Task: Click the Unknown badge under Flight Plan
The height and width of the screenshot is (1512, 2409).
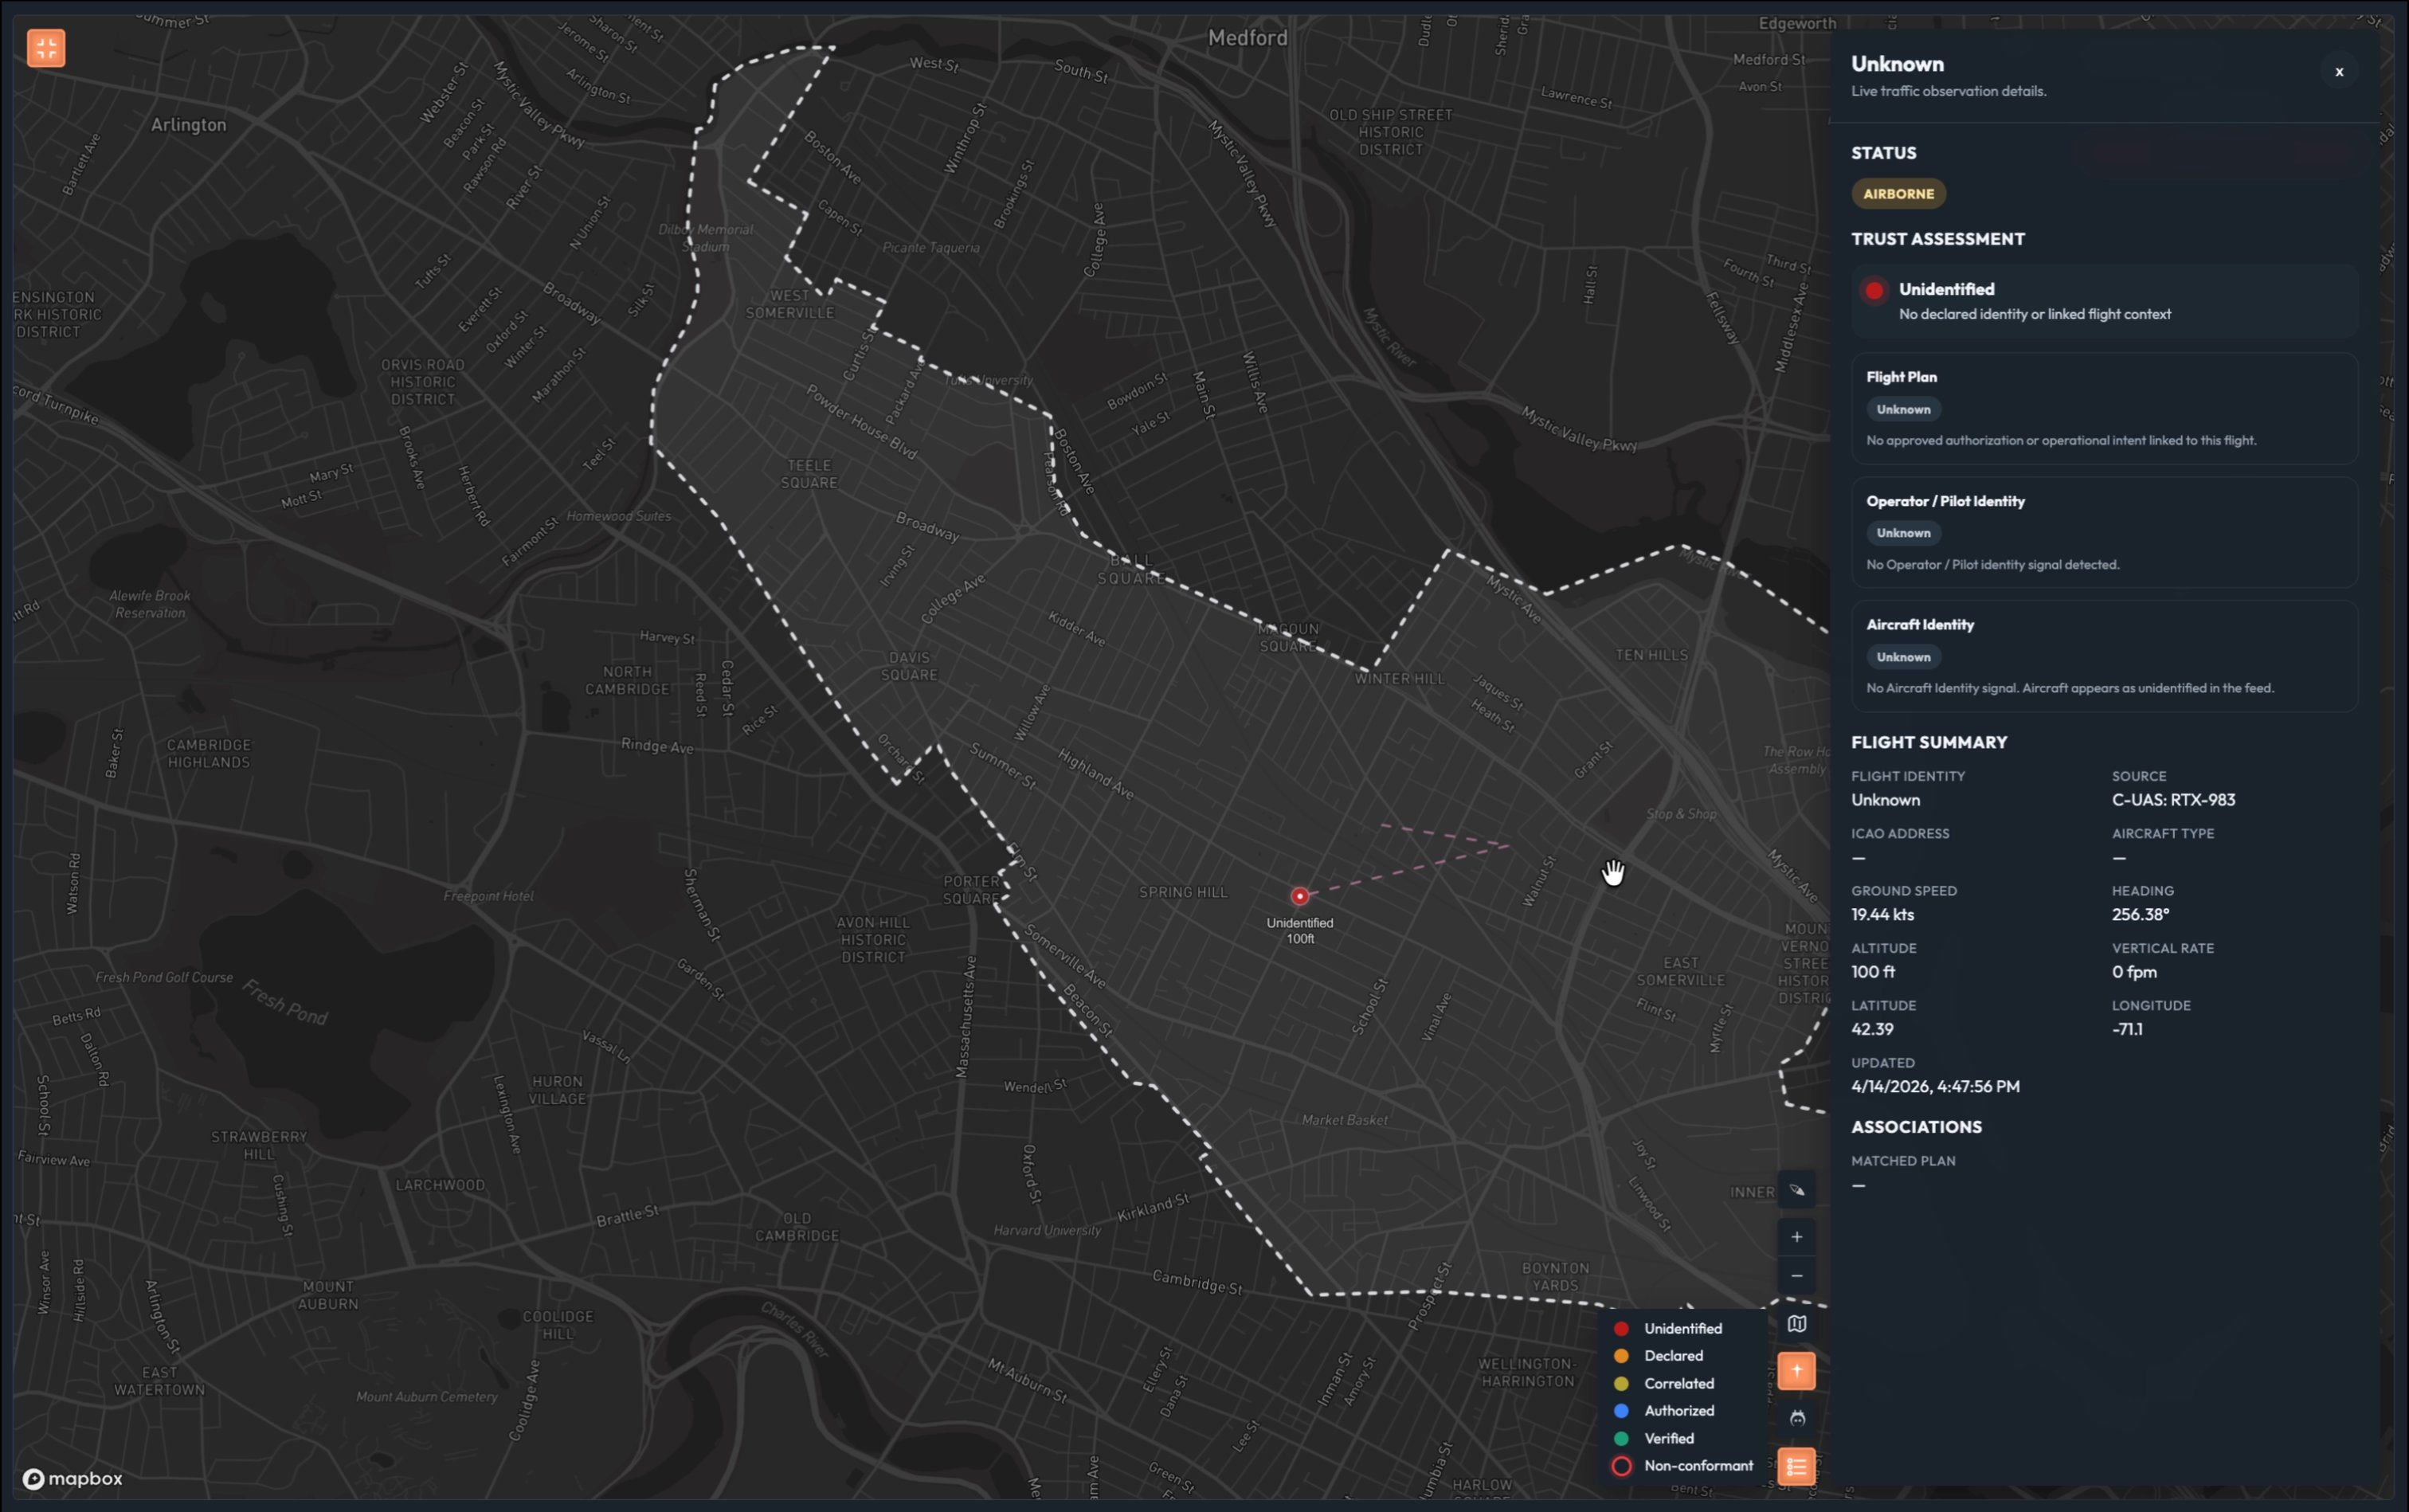Action: coord(1902,409)
